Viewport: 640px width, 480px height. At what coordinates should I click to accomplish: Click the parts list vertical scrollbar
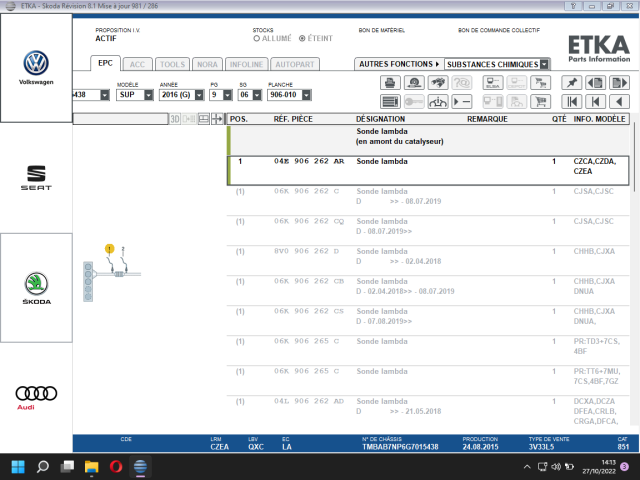tap(634, 156)
